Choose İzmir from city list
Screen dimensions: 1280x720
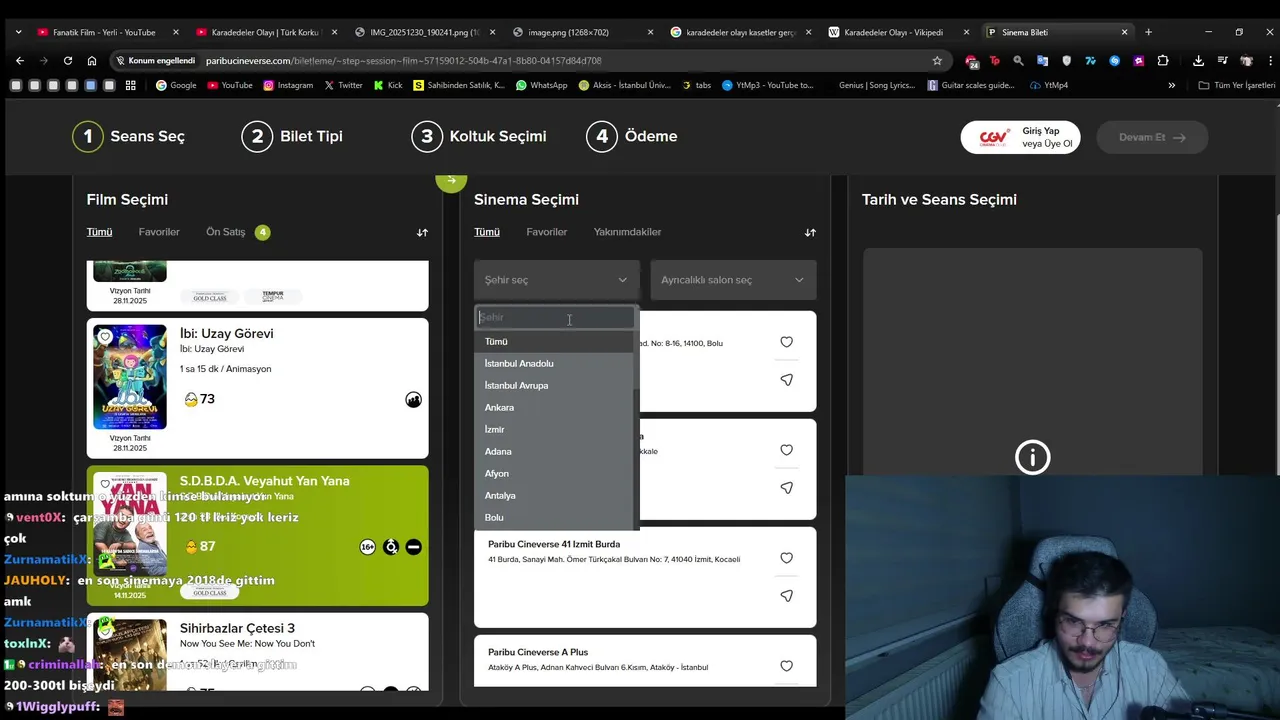554,429
